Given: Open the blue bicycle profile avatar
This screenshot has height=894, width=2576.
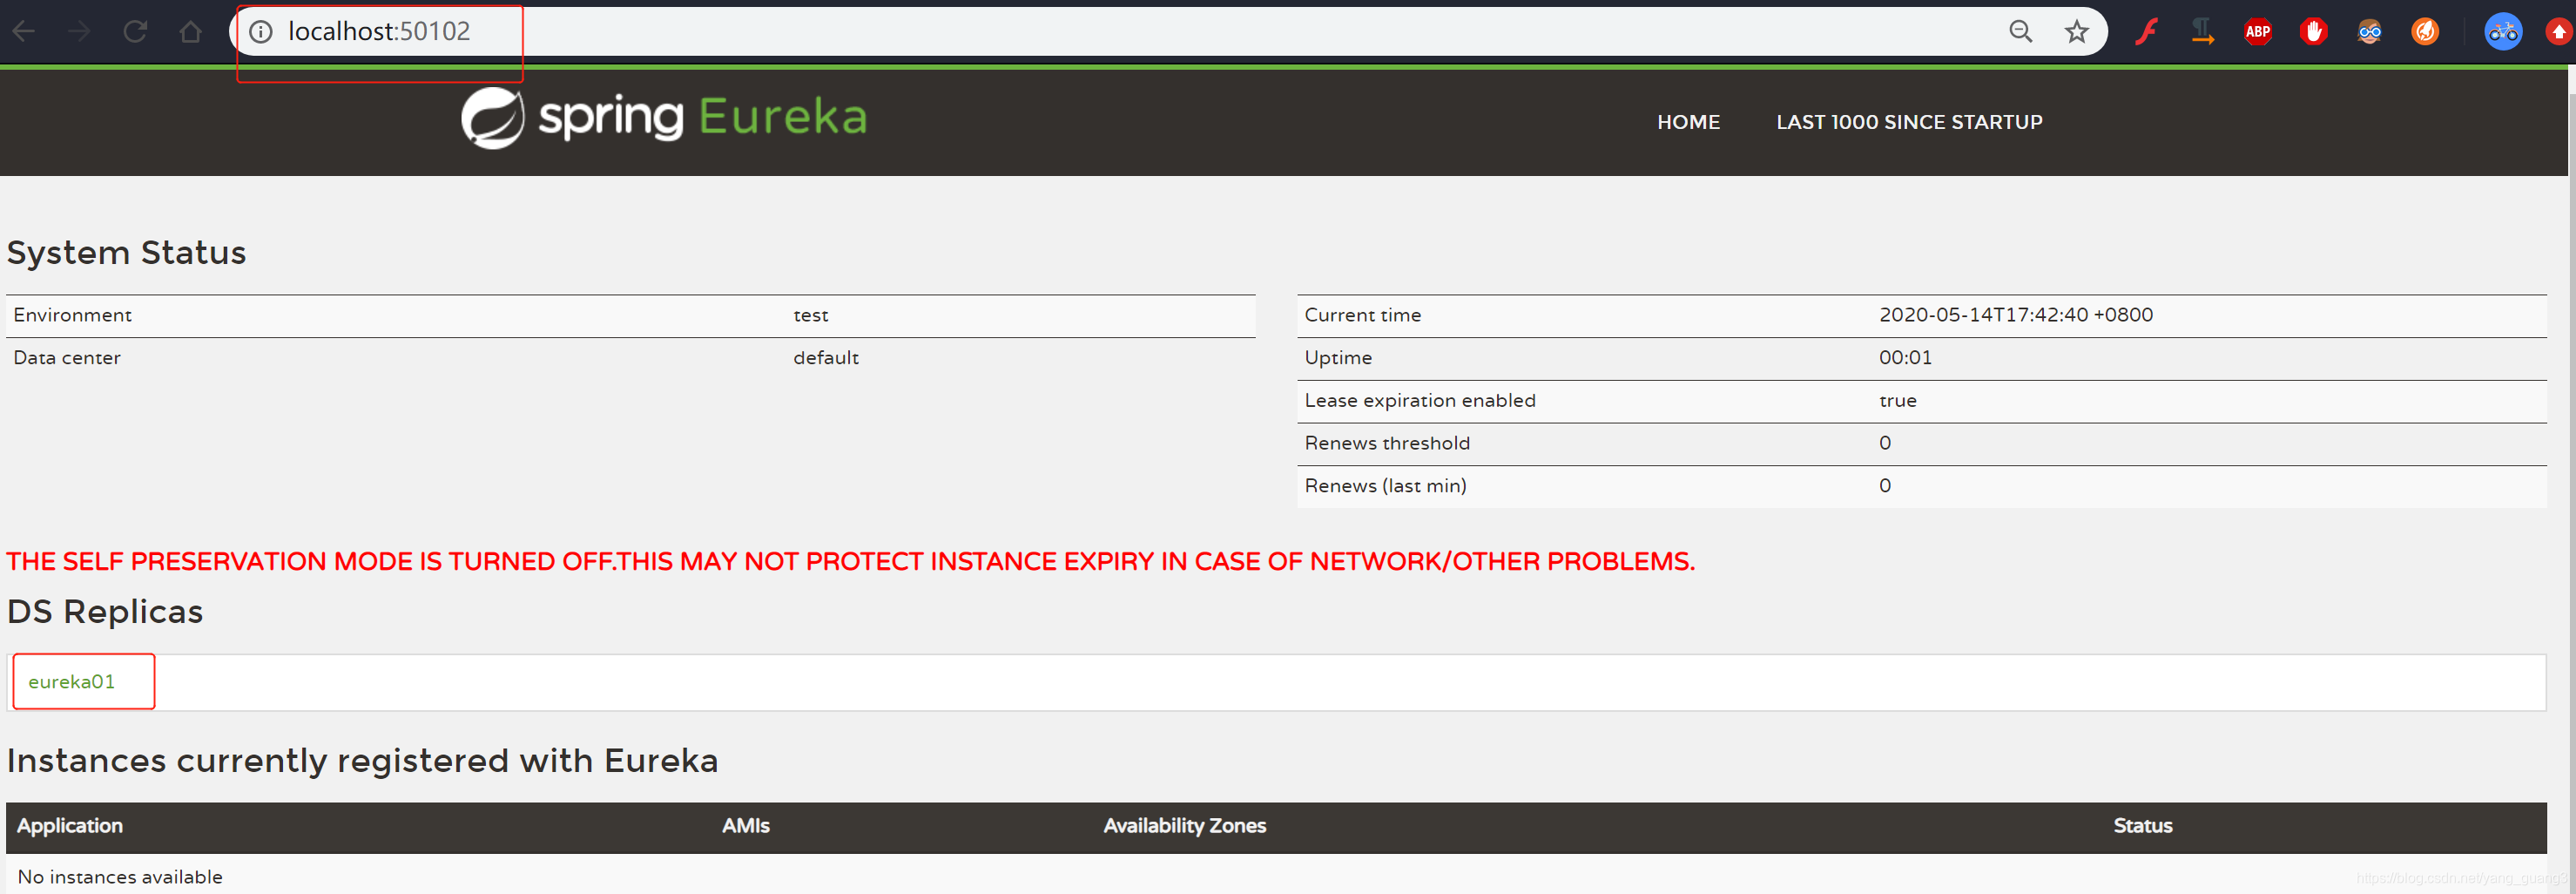Looking at the screenshot, I should [x=2503, y=32].
